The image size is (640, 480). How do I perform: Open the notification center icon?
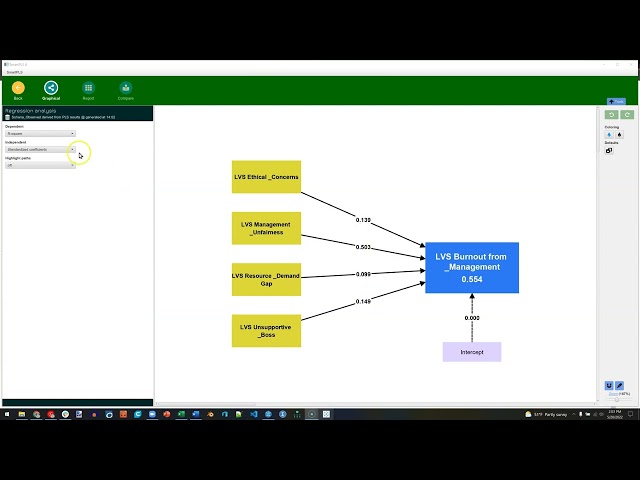point(631,414)
